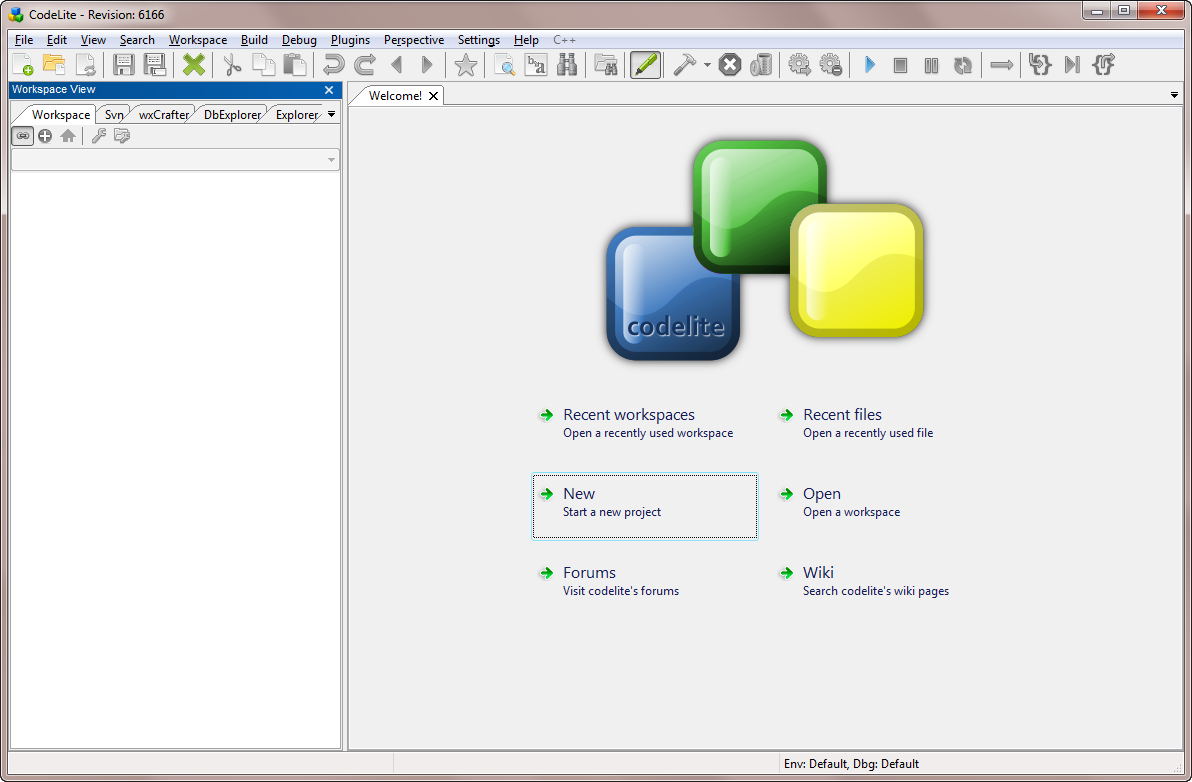Switch to the Svn tab
Image resolution: width=1192 pixels, height=782 pixels.
[114, 115]
